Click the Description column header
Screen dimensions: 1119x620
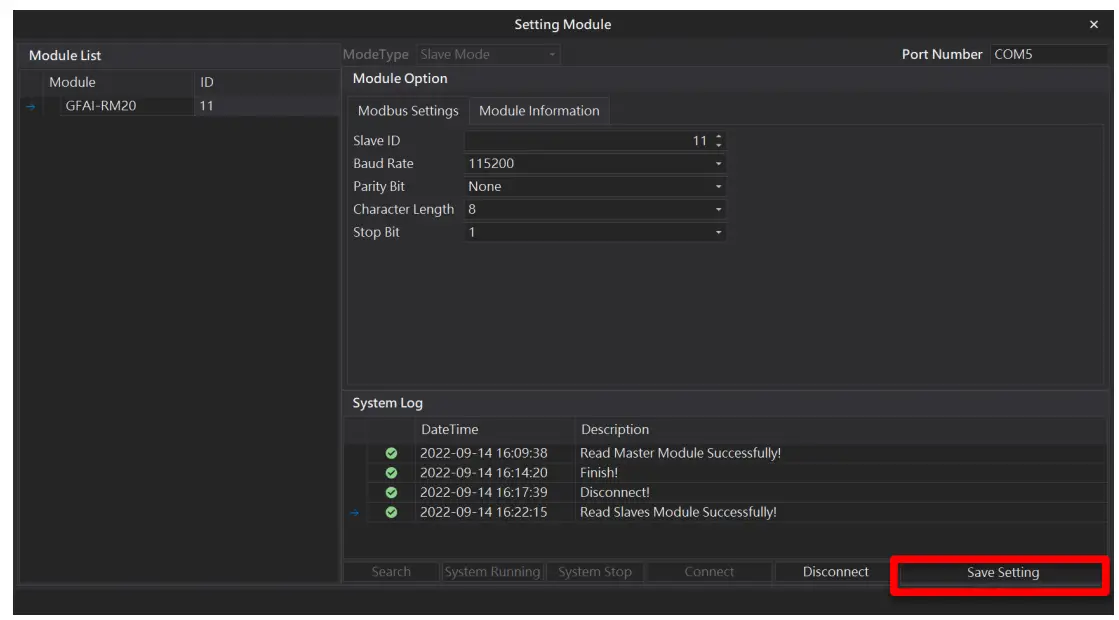(616, 429)
